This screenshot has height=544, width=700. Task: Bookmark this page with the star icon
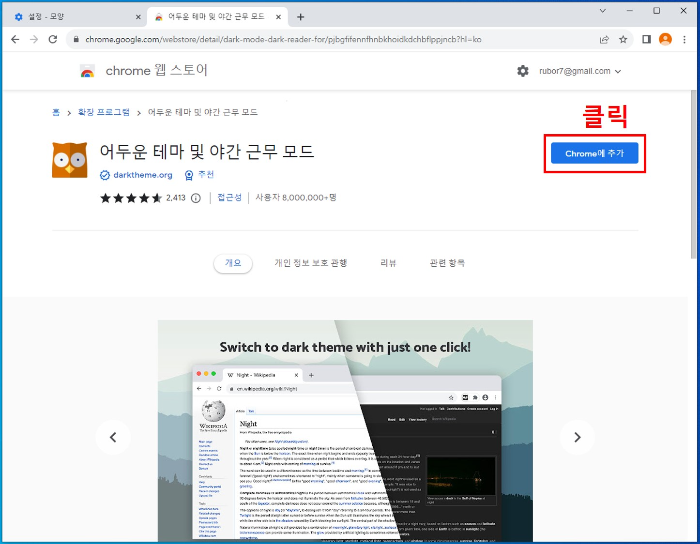tap(623, 39)
